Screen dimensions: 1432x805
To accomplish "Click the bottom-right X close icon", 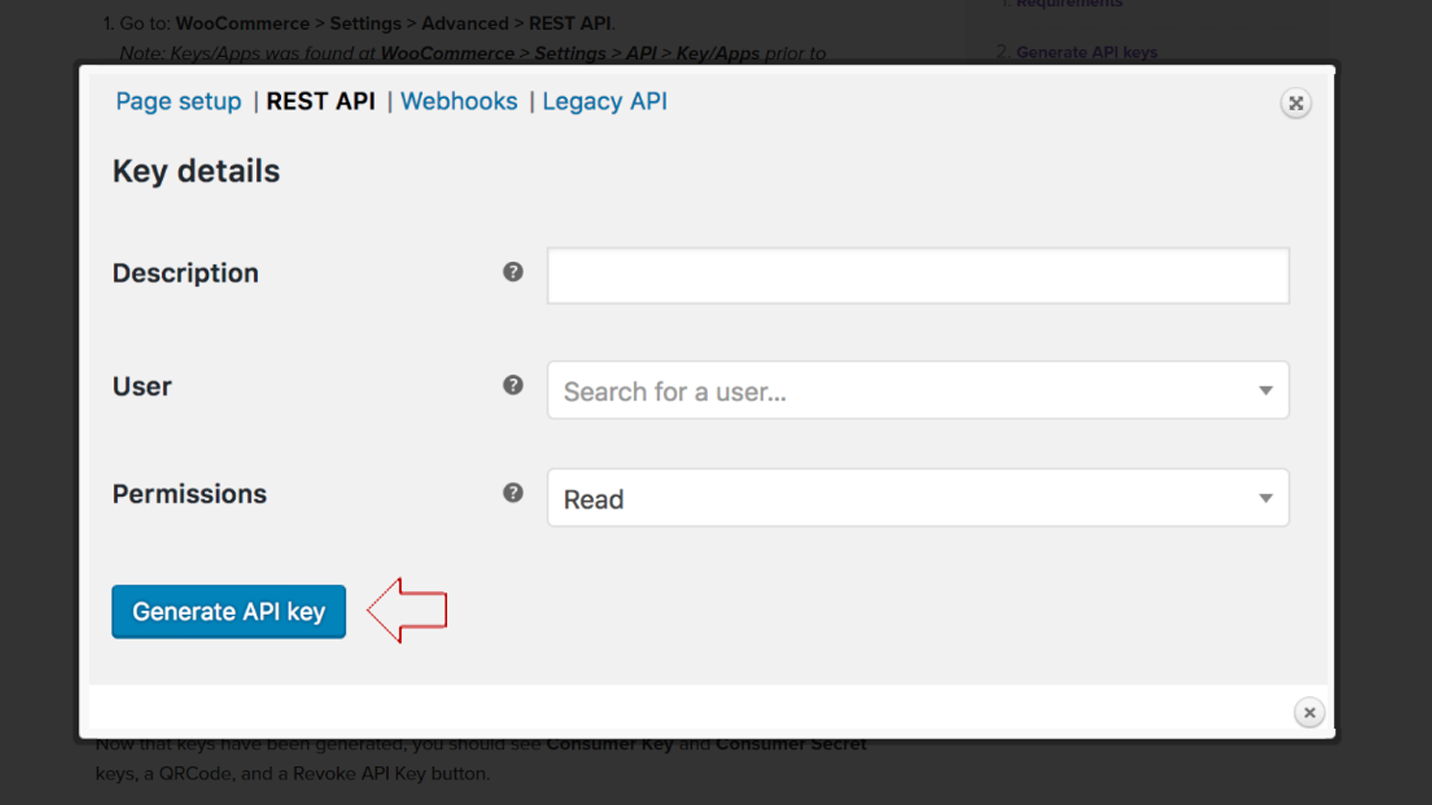I will click(x=1309, y=713).
